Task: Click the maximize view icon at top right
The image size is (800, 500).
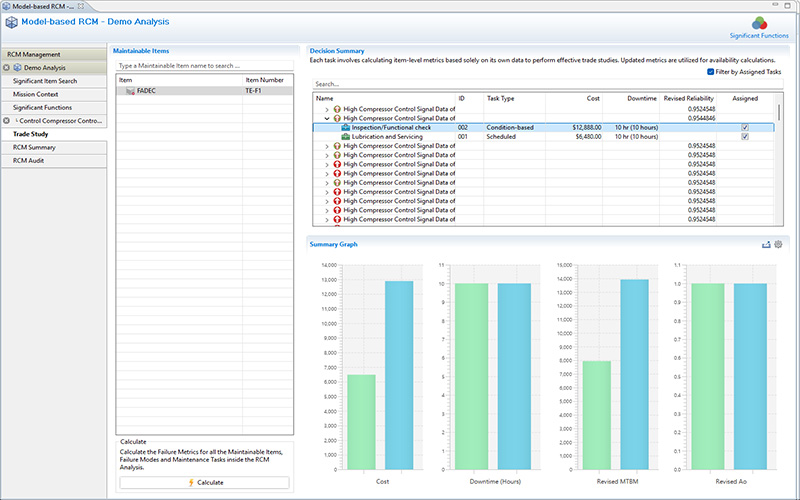Action: point(787,5)
